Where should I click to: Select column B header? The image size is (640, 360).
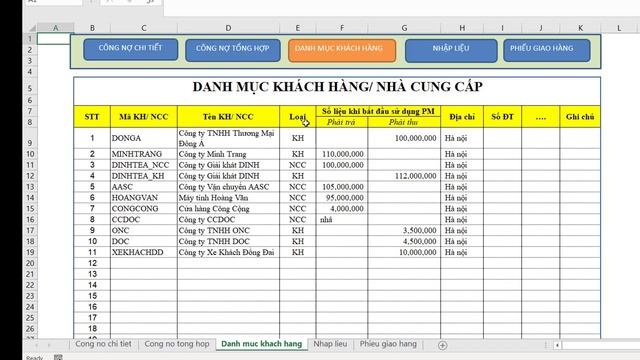92,28
